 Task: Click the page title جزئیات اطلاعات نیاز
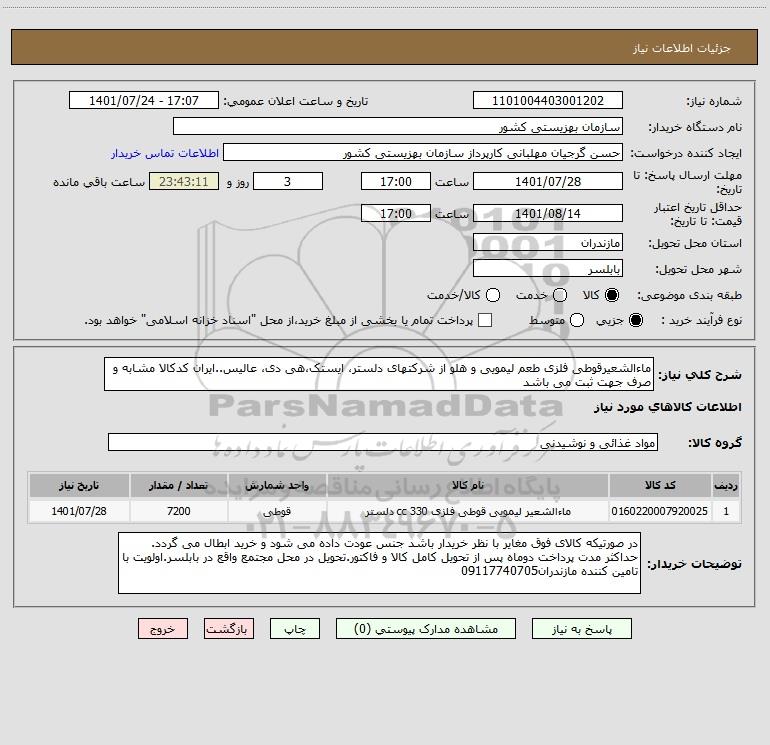pyautogui.click(x=682, y=48)
